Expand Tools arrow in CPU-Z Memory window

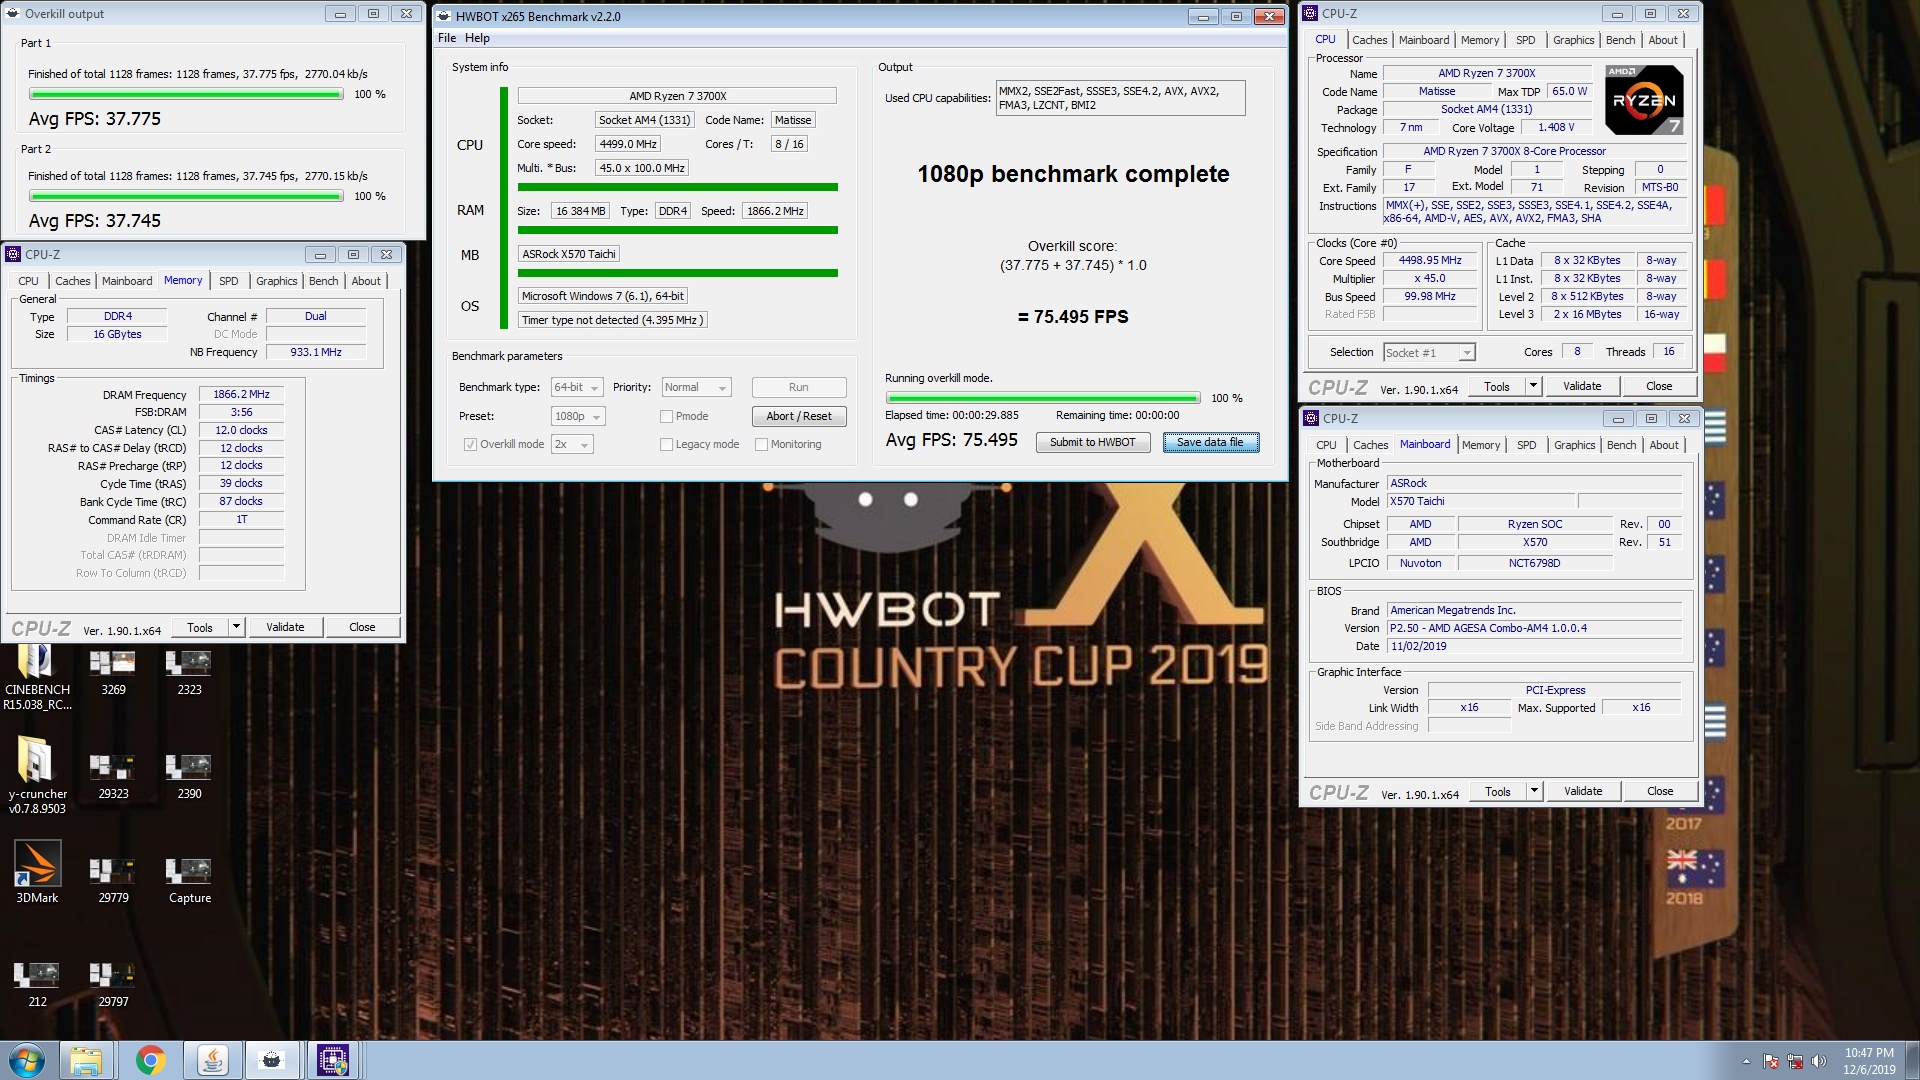click(x=236, y=627)
